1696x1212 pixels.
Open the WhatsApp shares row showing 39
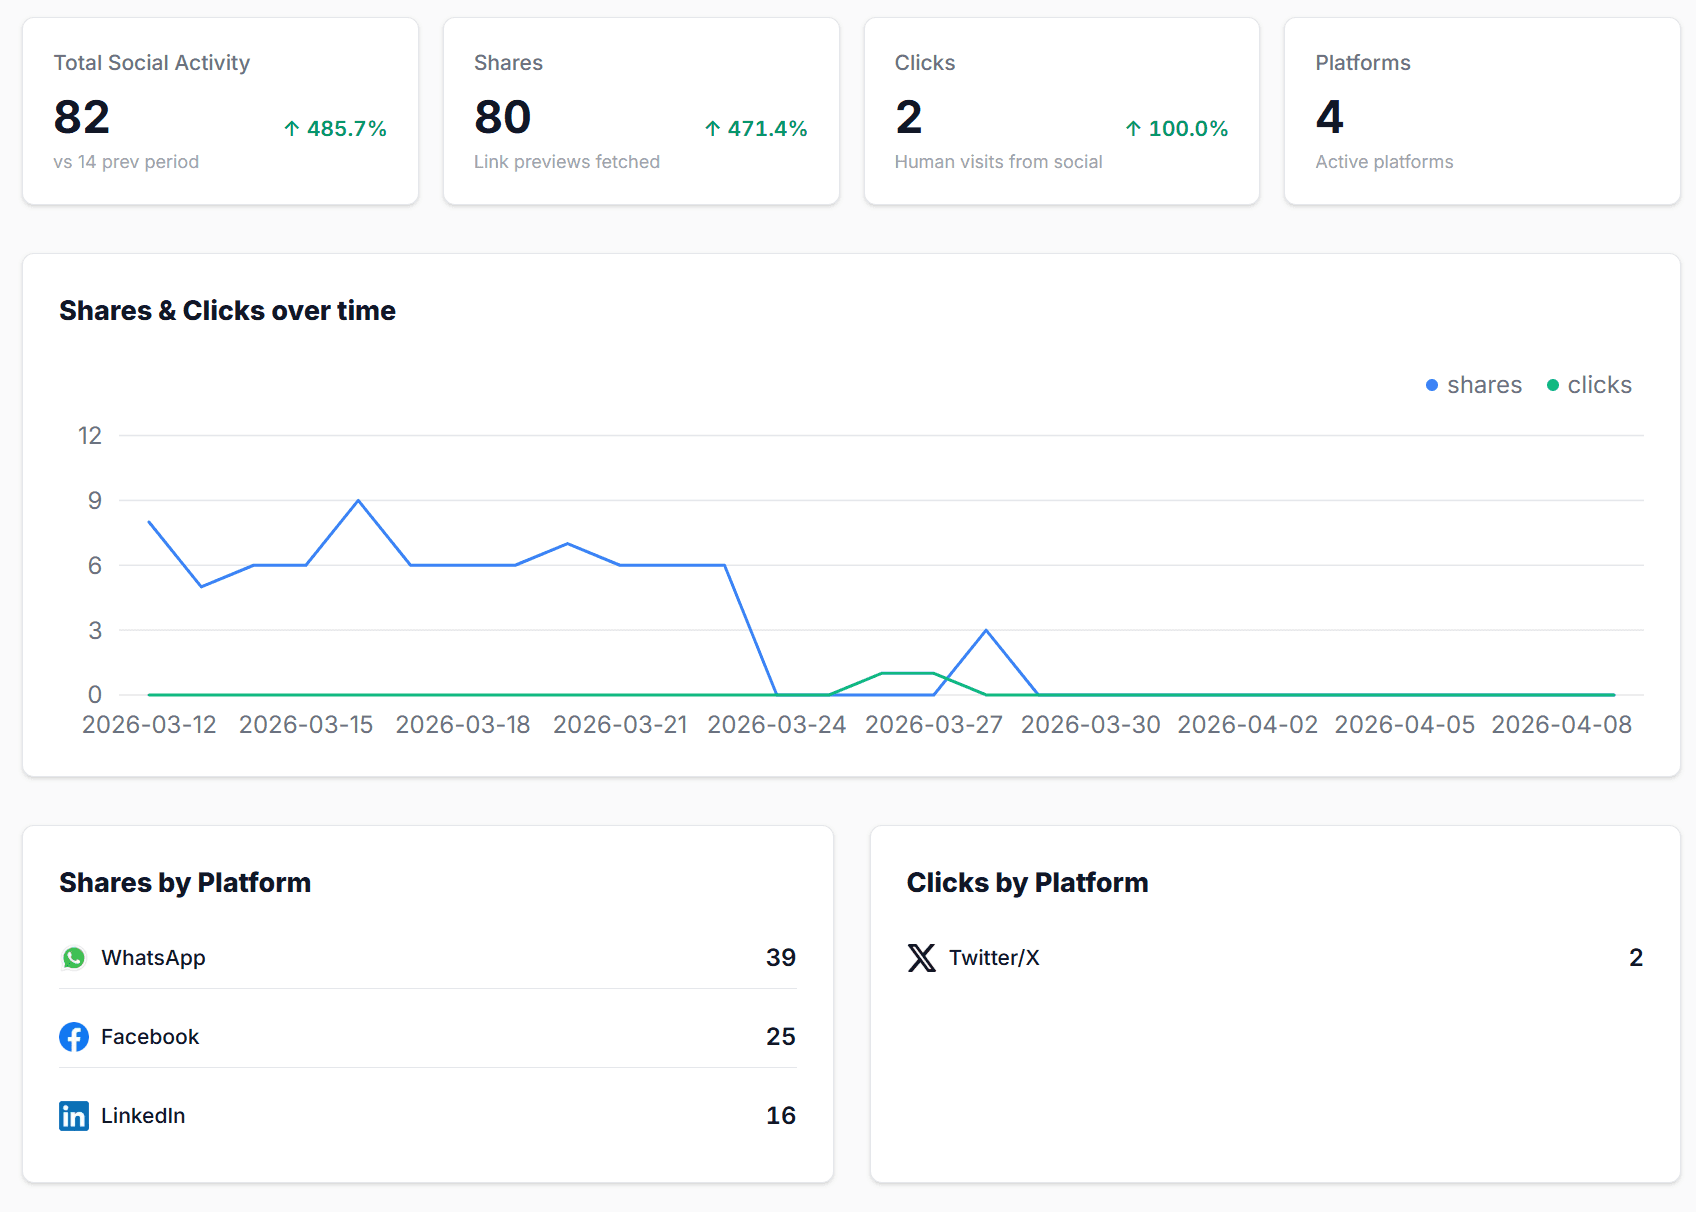point(427,957)
